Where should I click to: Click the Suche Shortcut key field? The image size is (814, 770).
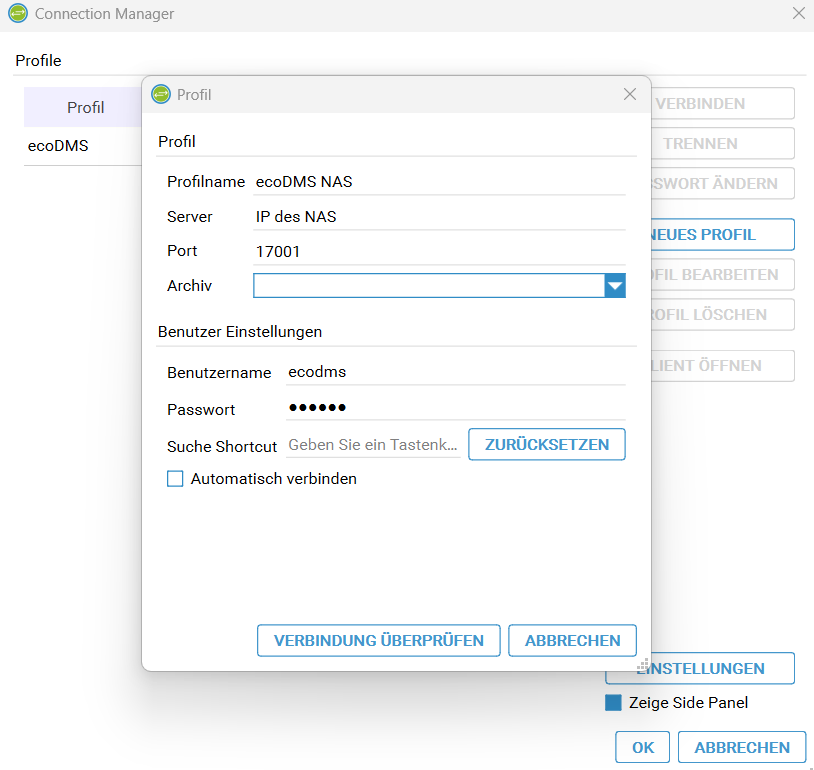(373, 444)
